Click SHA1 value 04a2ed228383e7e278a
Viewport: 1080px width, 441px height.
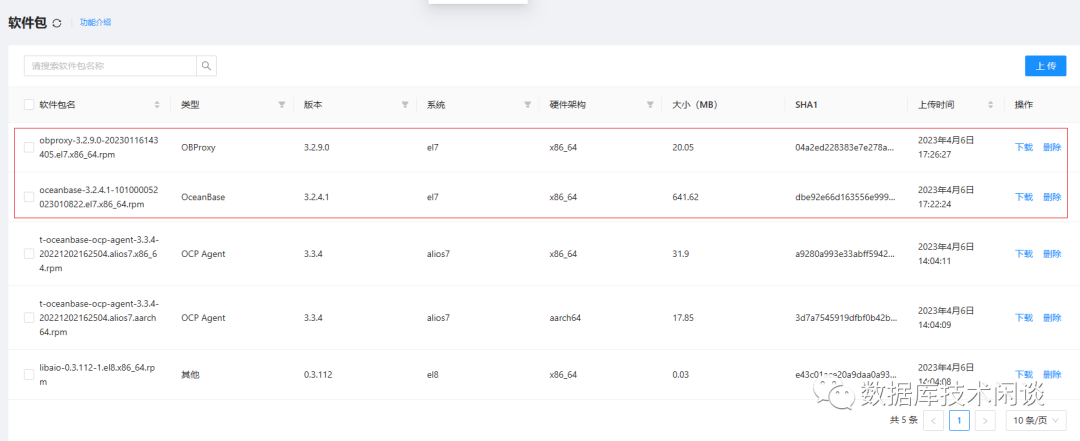[845, 147]
